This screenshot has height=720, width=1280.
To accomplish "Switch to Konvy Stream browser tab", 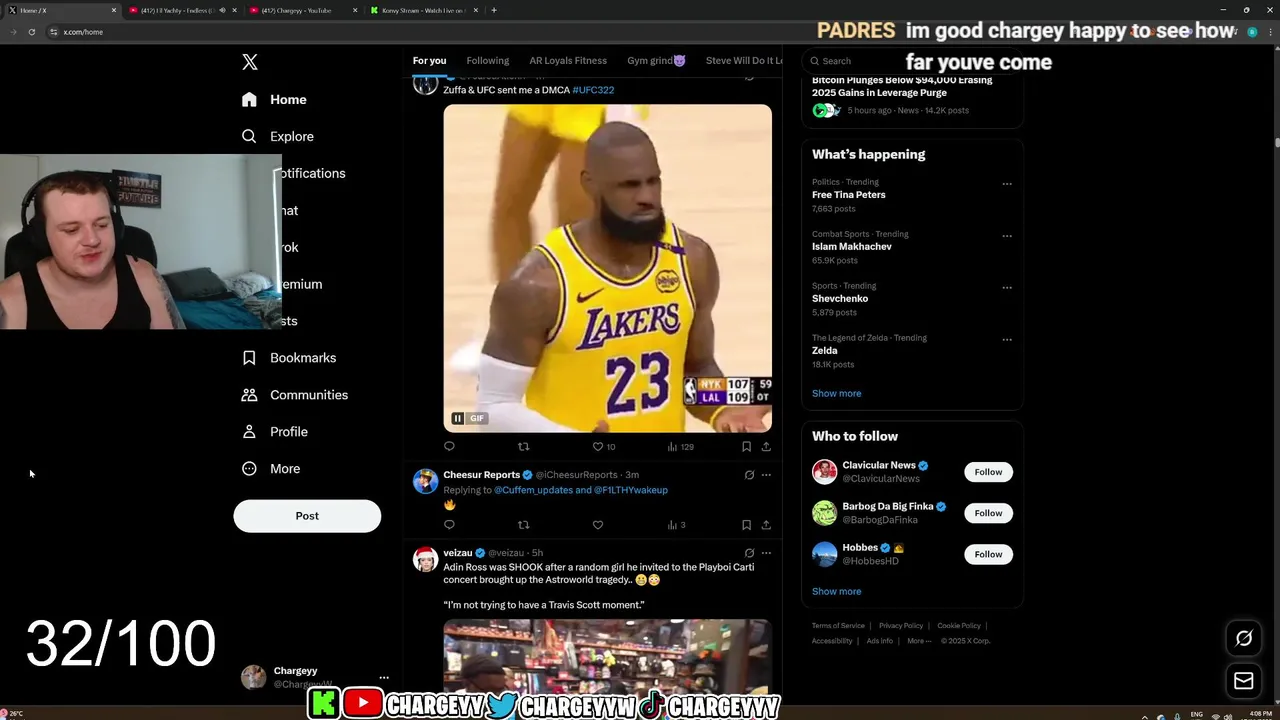I will (x=422, y=10).
